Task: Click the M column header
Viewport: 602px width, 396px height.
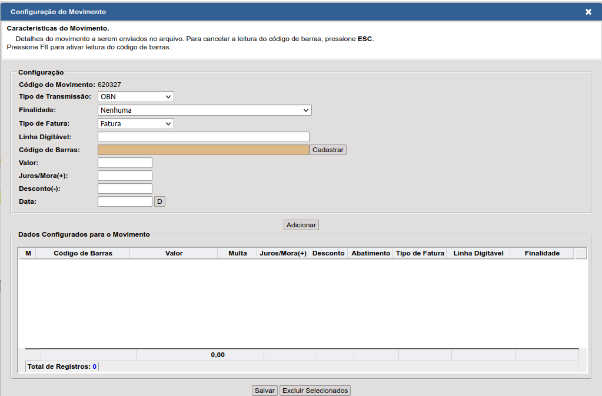Action: (x=28, y=253)
